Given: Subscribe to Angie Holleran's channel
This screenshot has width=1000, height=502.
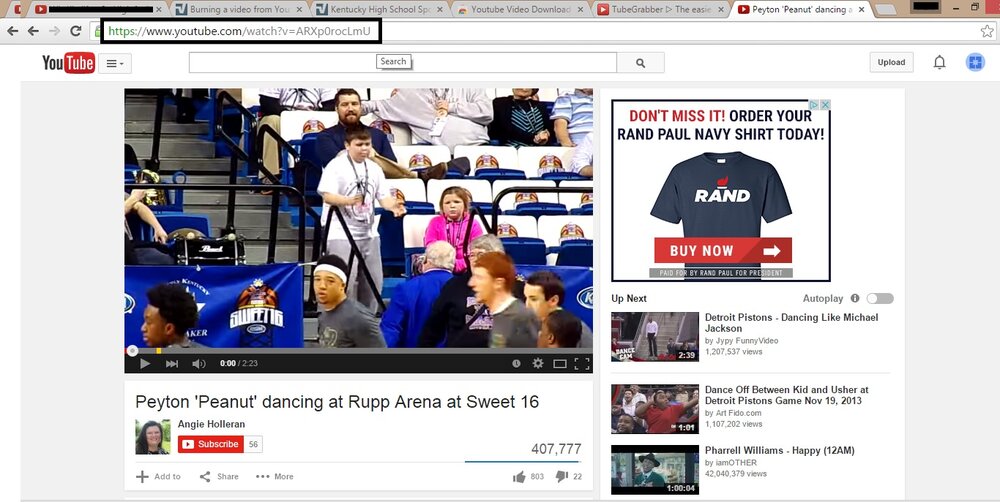Looking at the screenshot, I should tap(210, 444).
